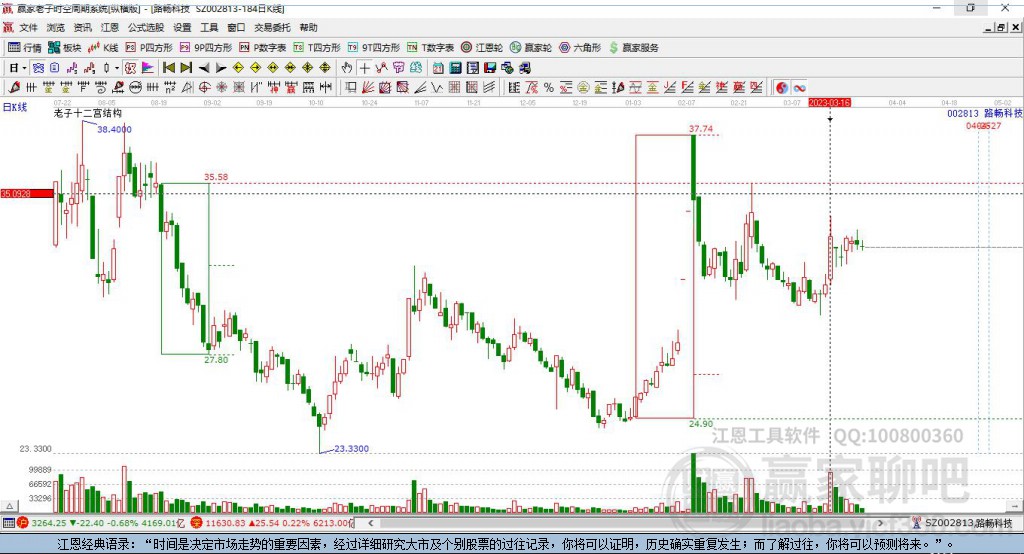Viewport: 1024px width, 554px height.
Task: Select the blue infinity symbol icon
Action: click(799, 88)
